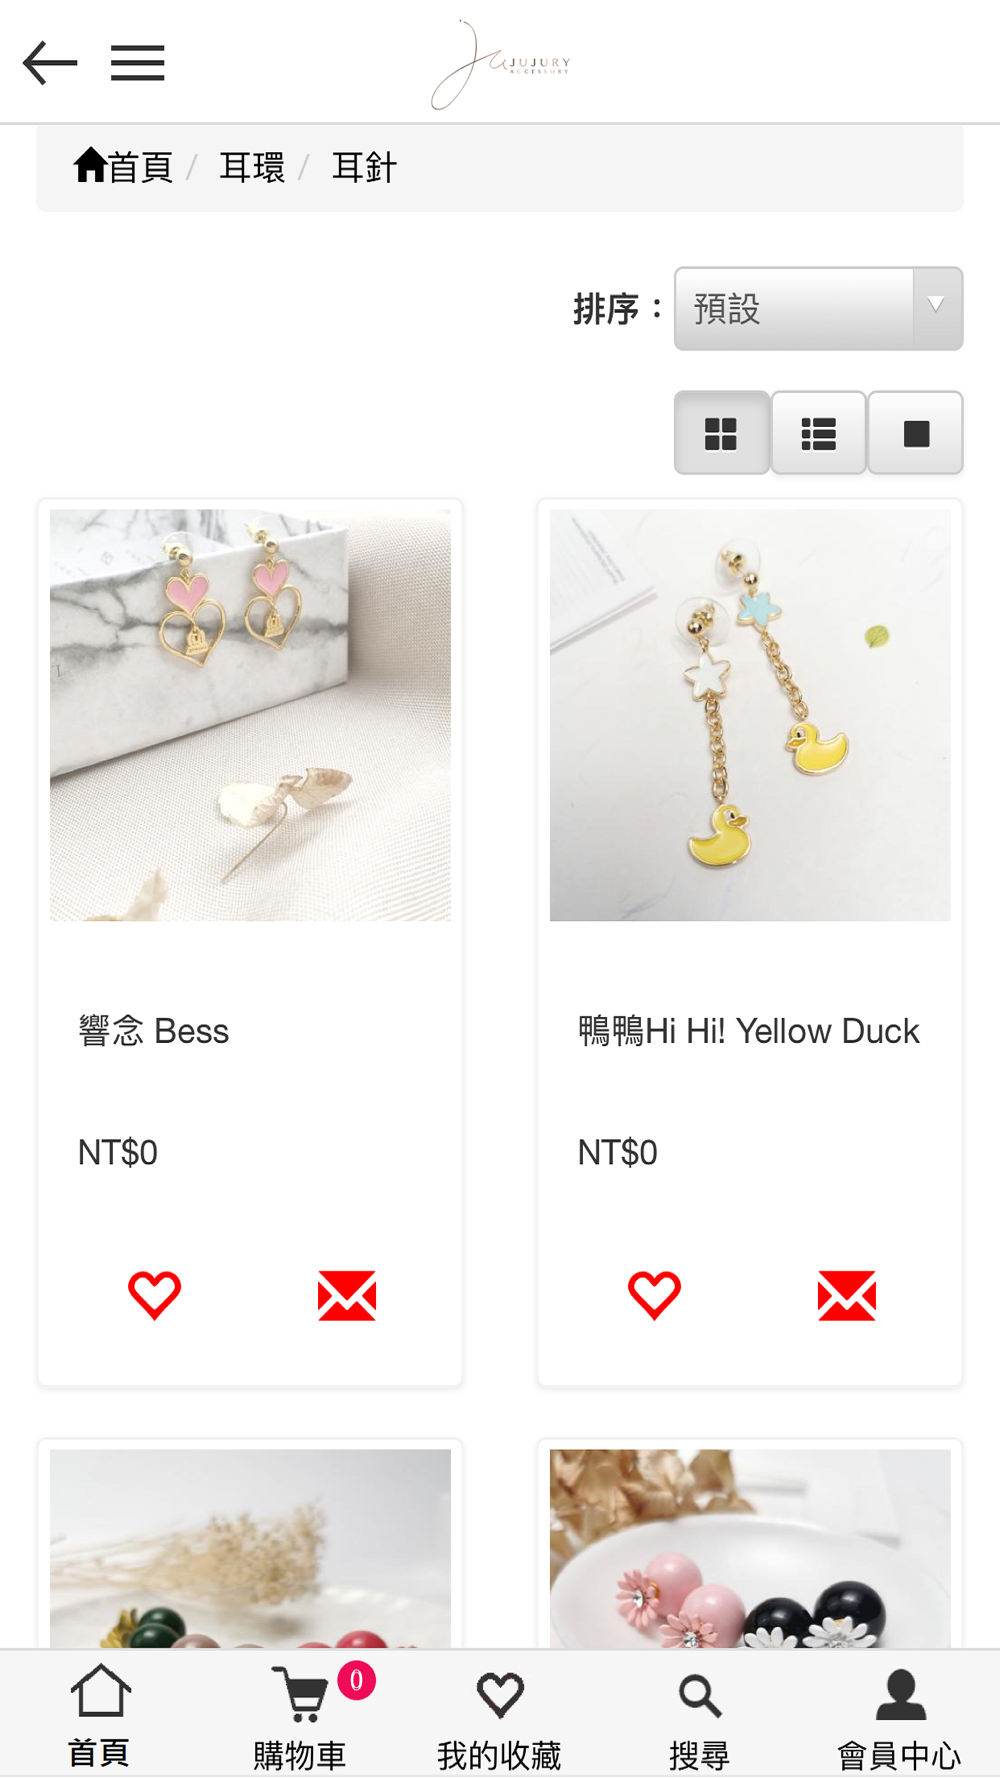
Task: Click the sort dropdown arrow
Action: [x=936, y=306]
